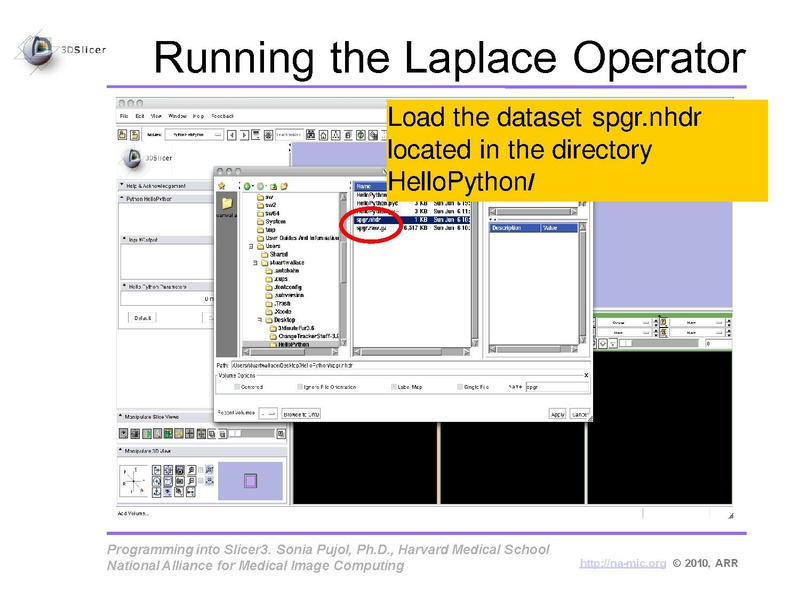Open the View menu

click(156, 116)
